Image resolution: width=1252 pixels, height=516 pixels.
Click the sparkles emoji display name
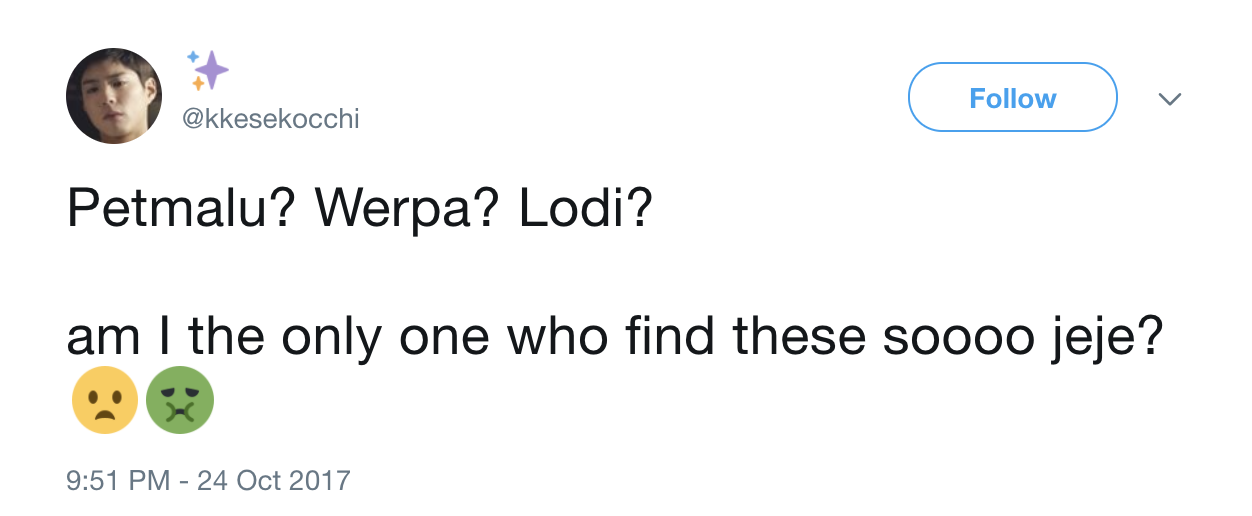(209, 69)
